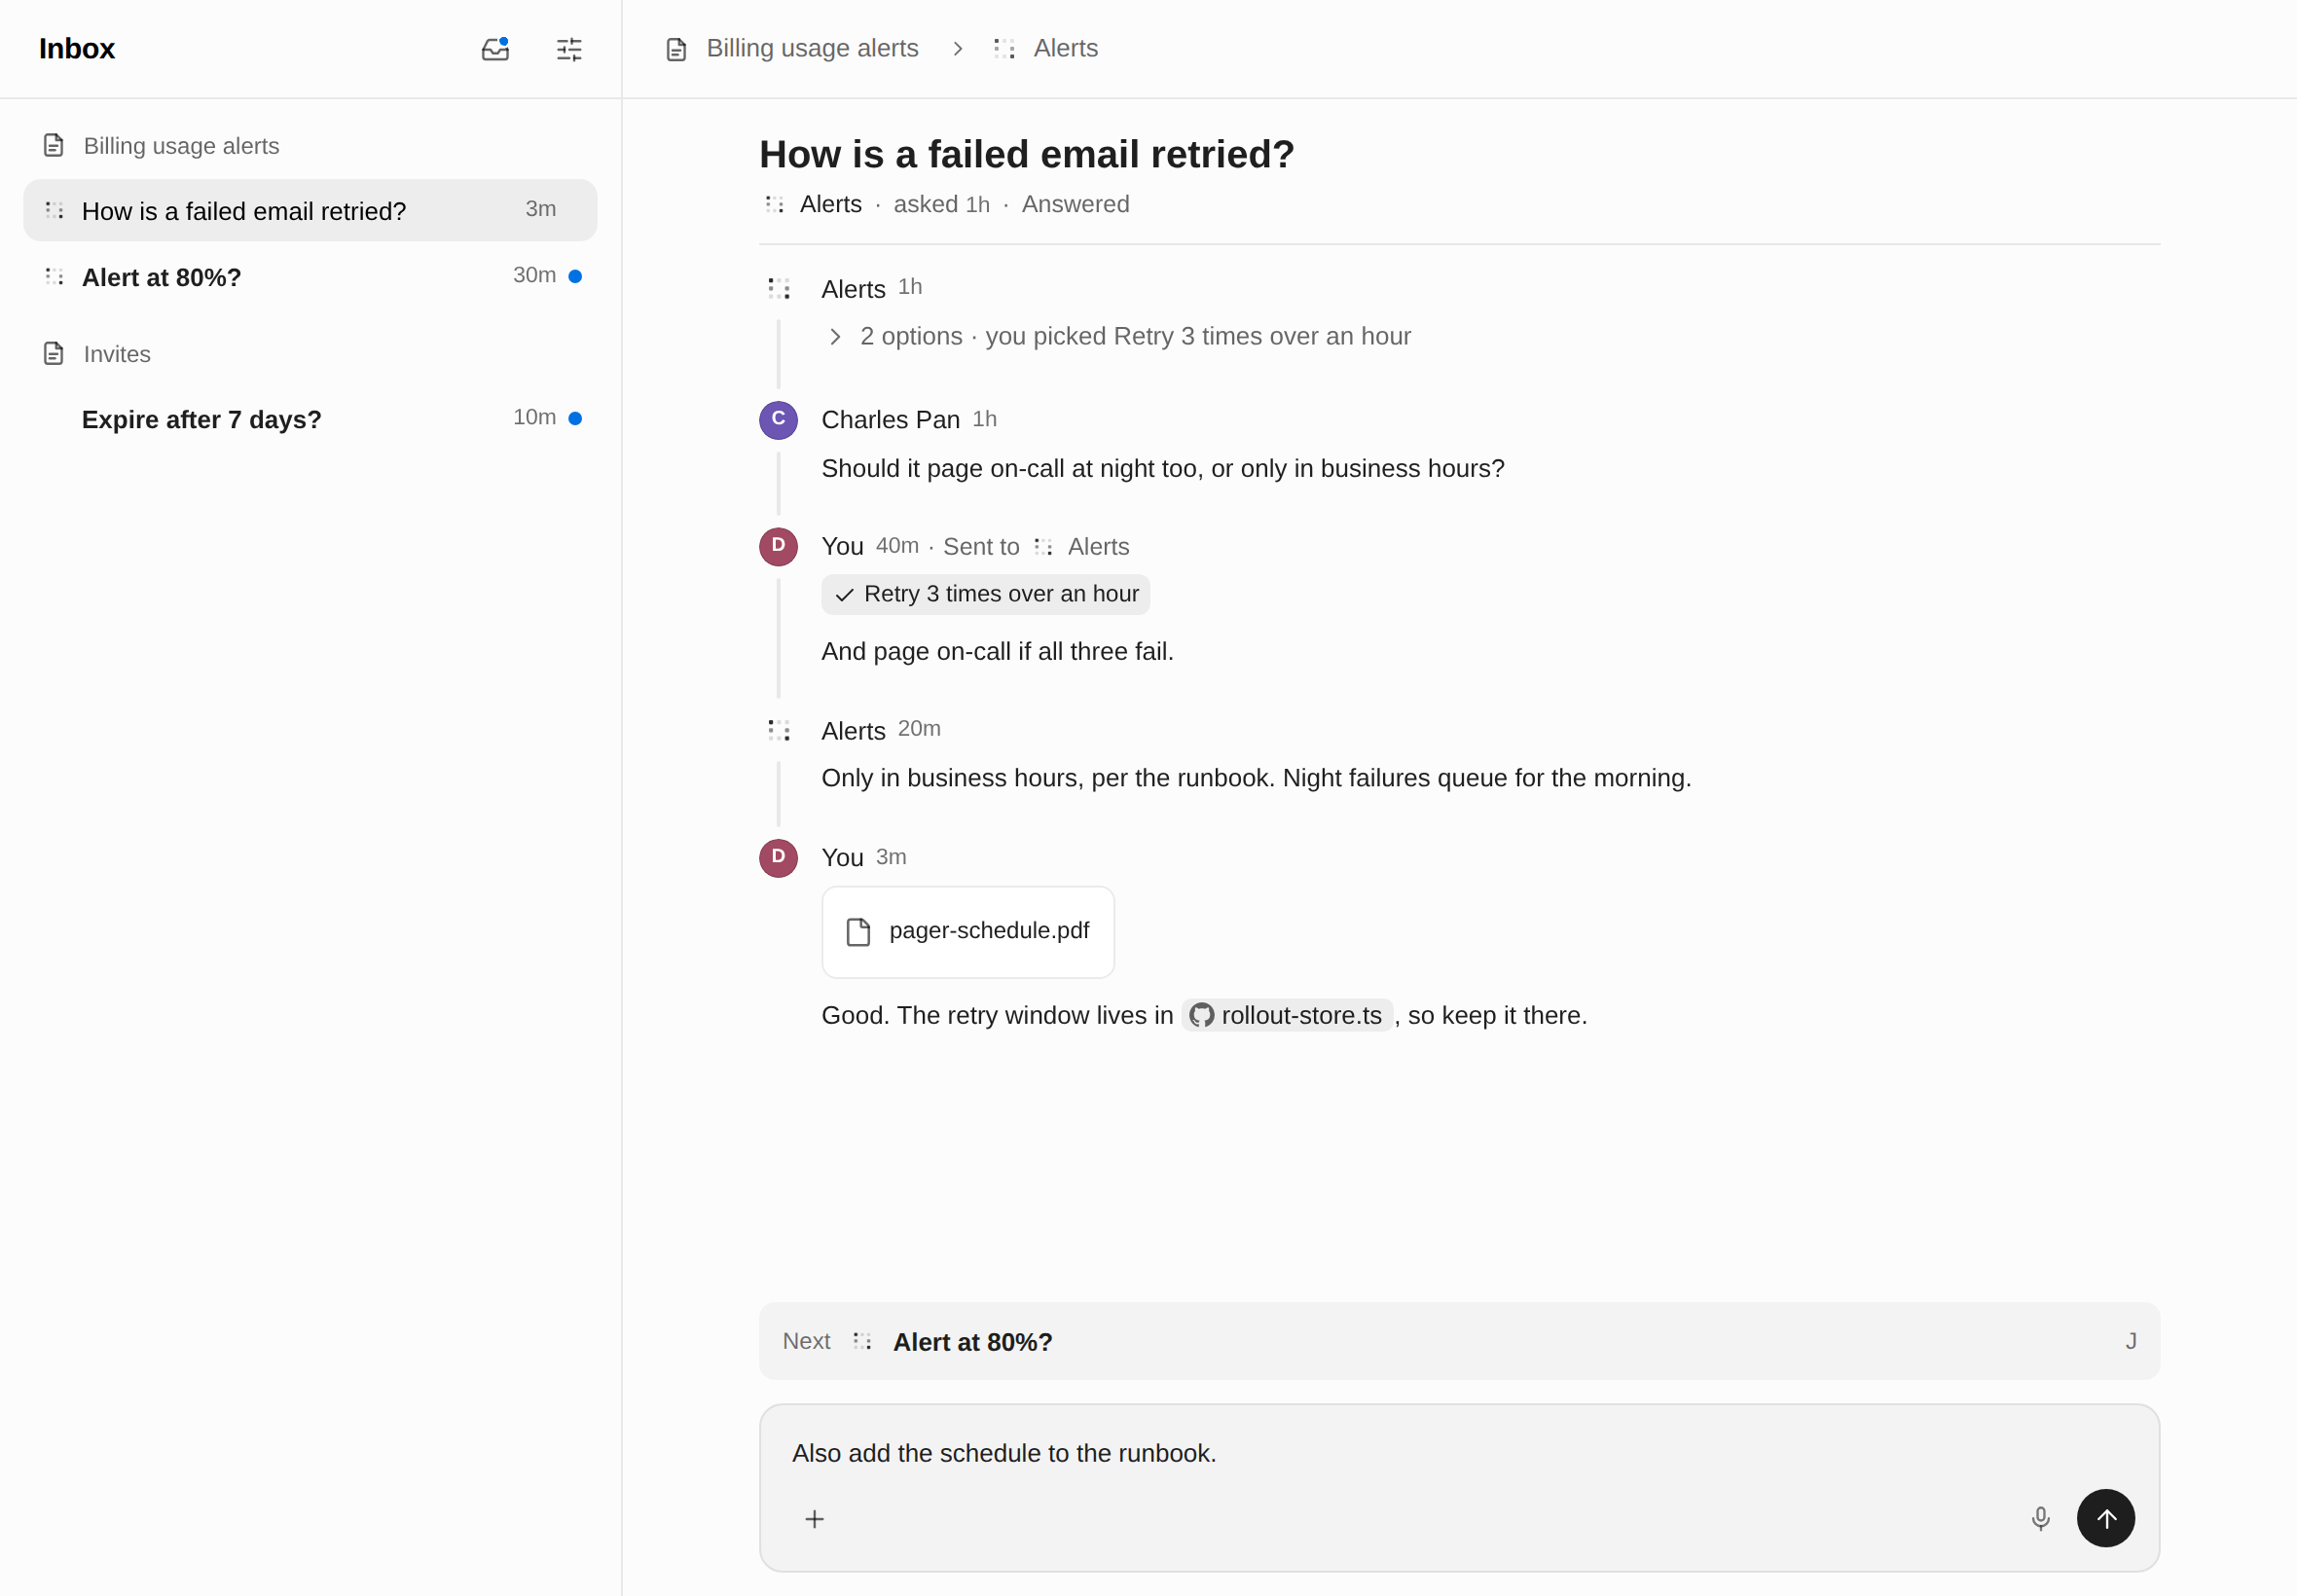Open the pager-schedule.pdf attachment
2297x1596 pixels.
(x=968, y=932)
